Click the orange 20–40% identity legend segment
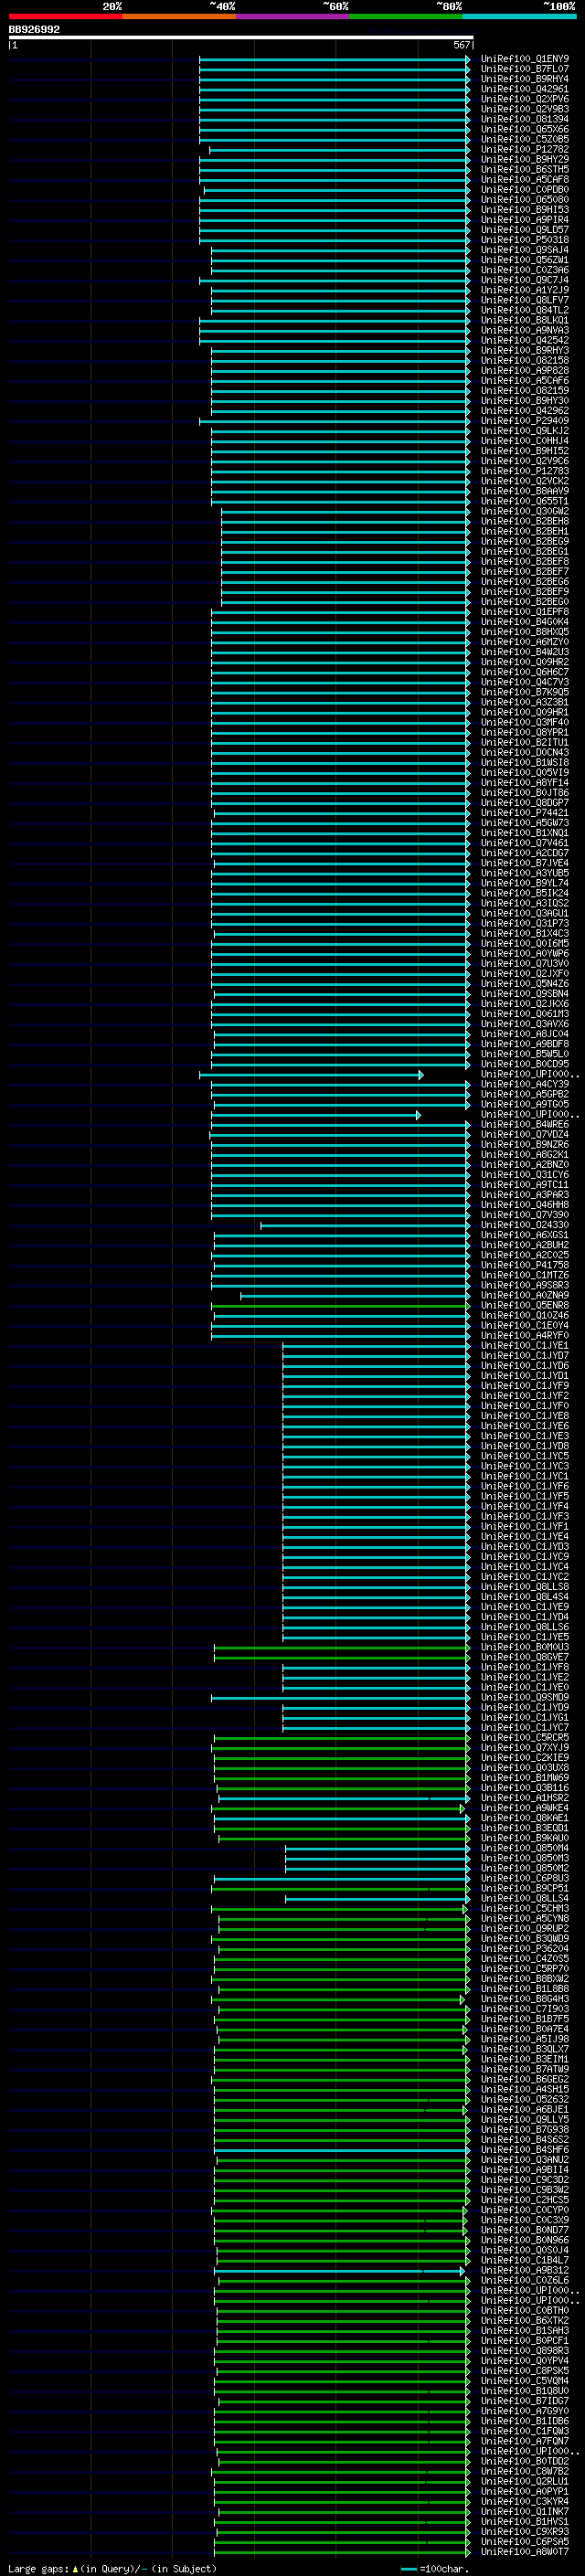The height and width of the screenshot is (2576, 585). tap(179, 16)
